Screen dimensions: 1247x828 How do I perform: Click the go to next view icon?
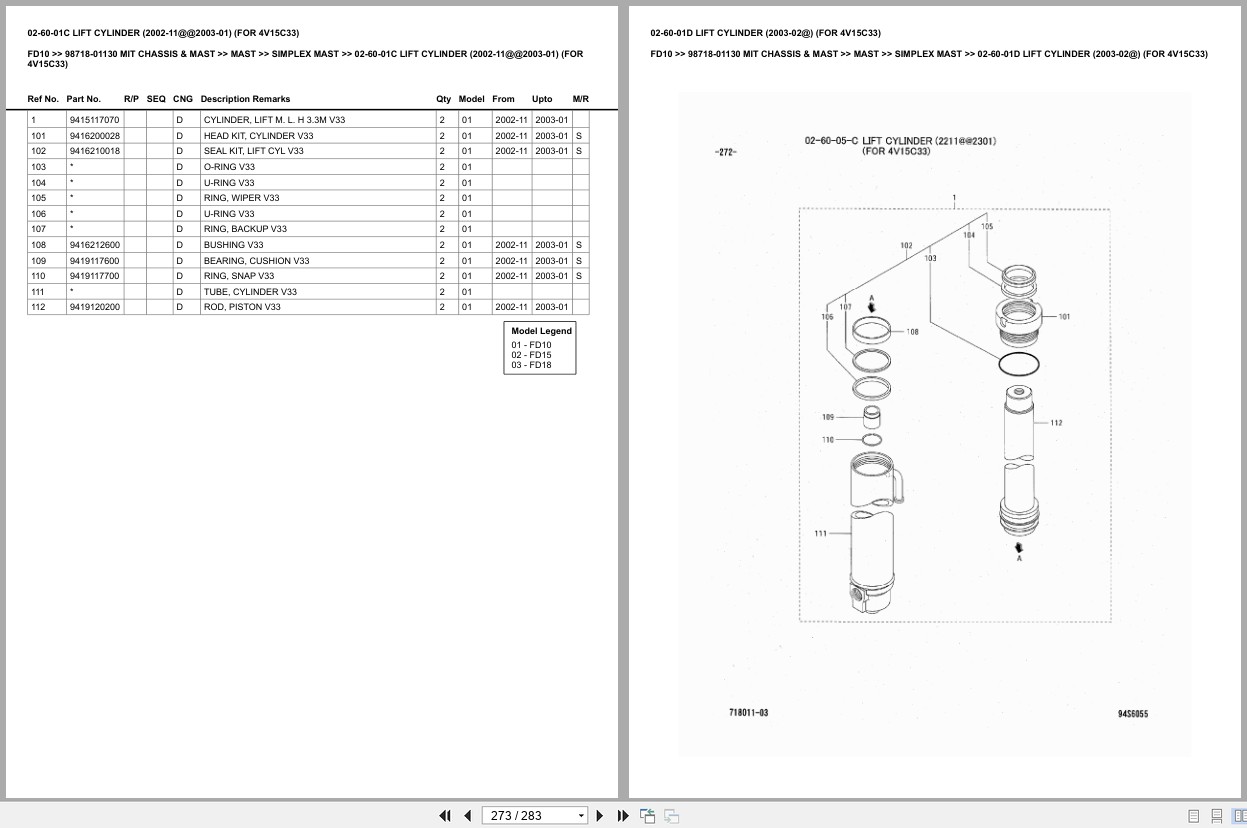pyautogui.click(x=671, y=816)
